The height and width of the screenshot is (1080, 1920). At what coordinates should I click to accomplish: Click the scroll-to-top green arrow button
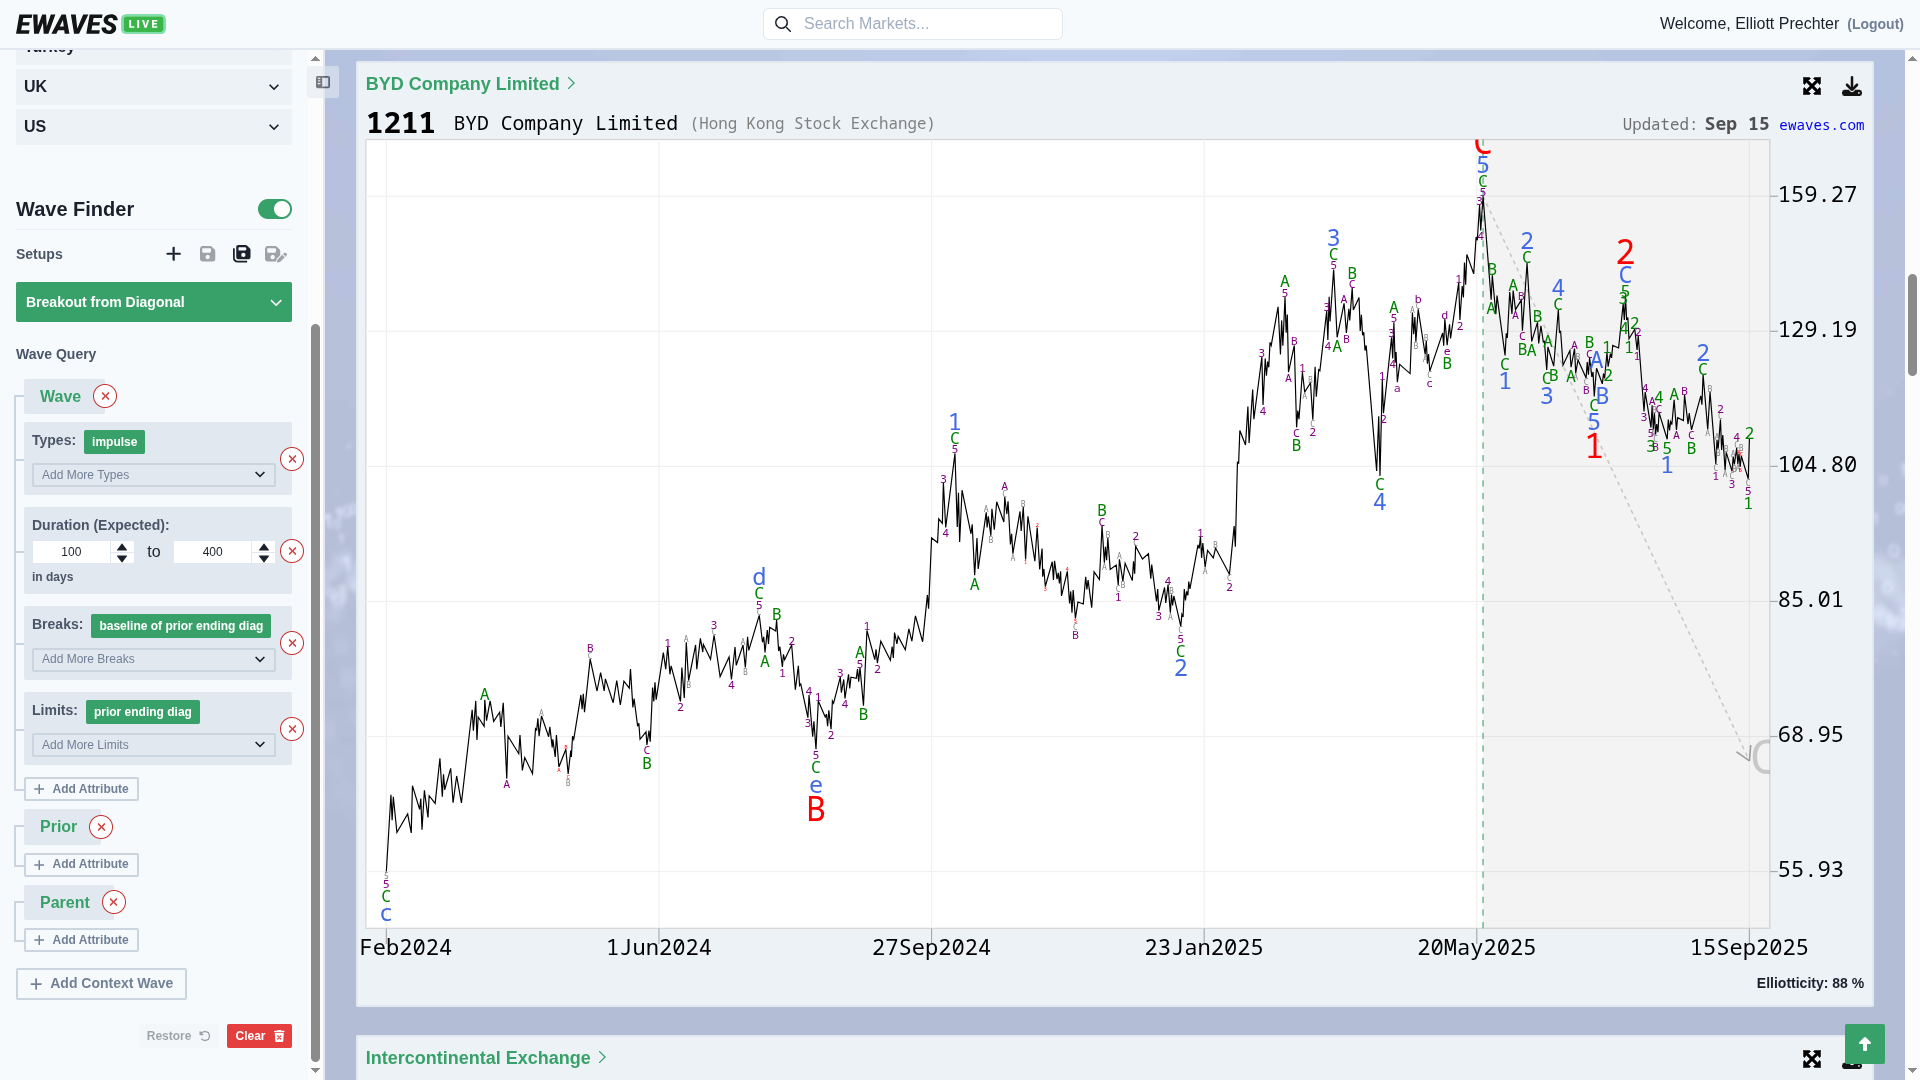pyautogui.click(x=1864, y=1044)
